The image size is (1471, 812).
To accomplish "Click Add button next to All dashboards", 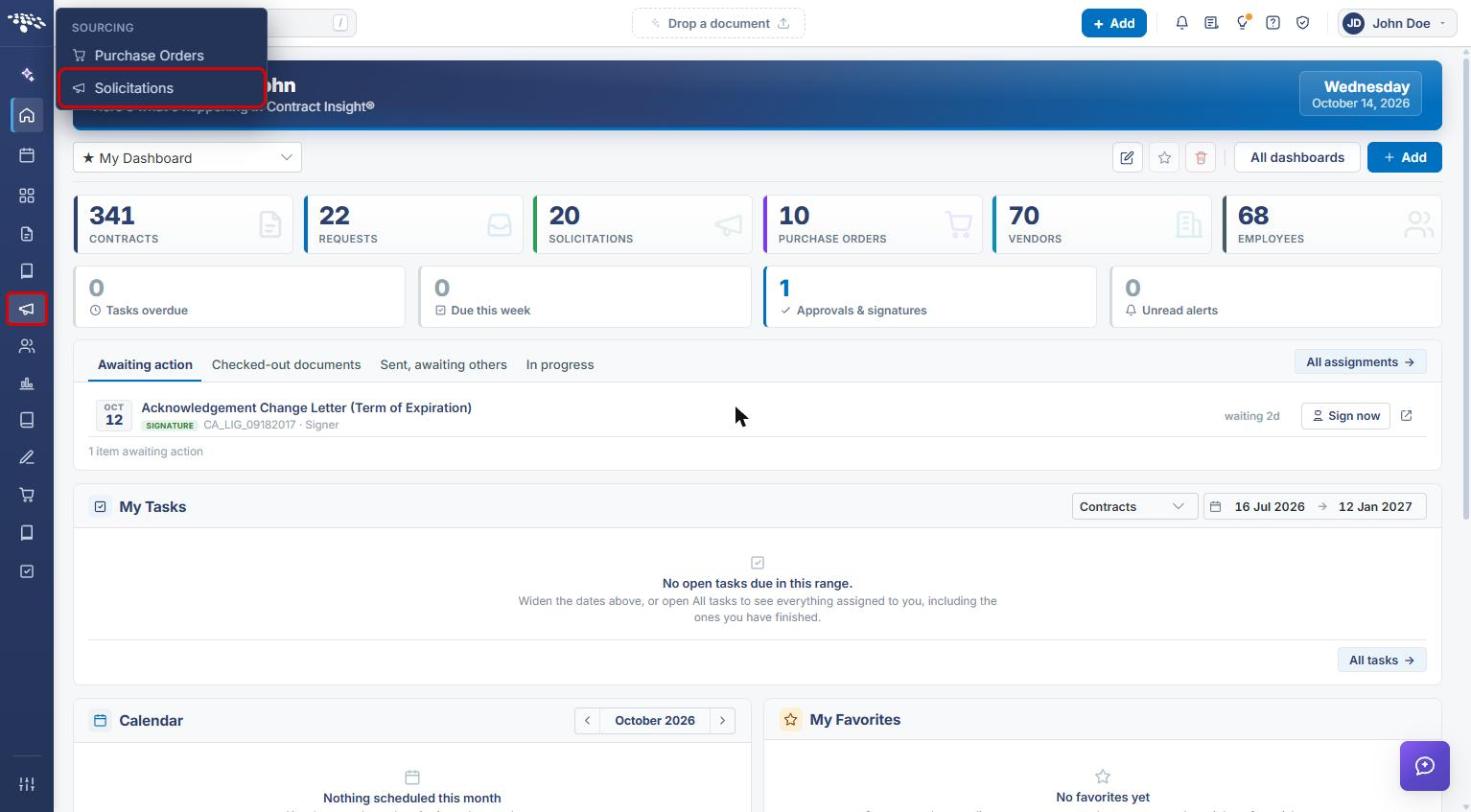I will (x=1404, y=157).
